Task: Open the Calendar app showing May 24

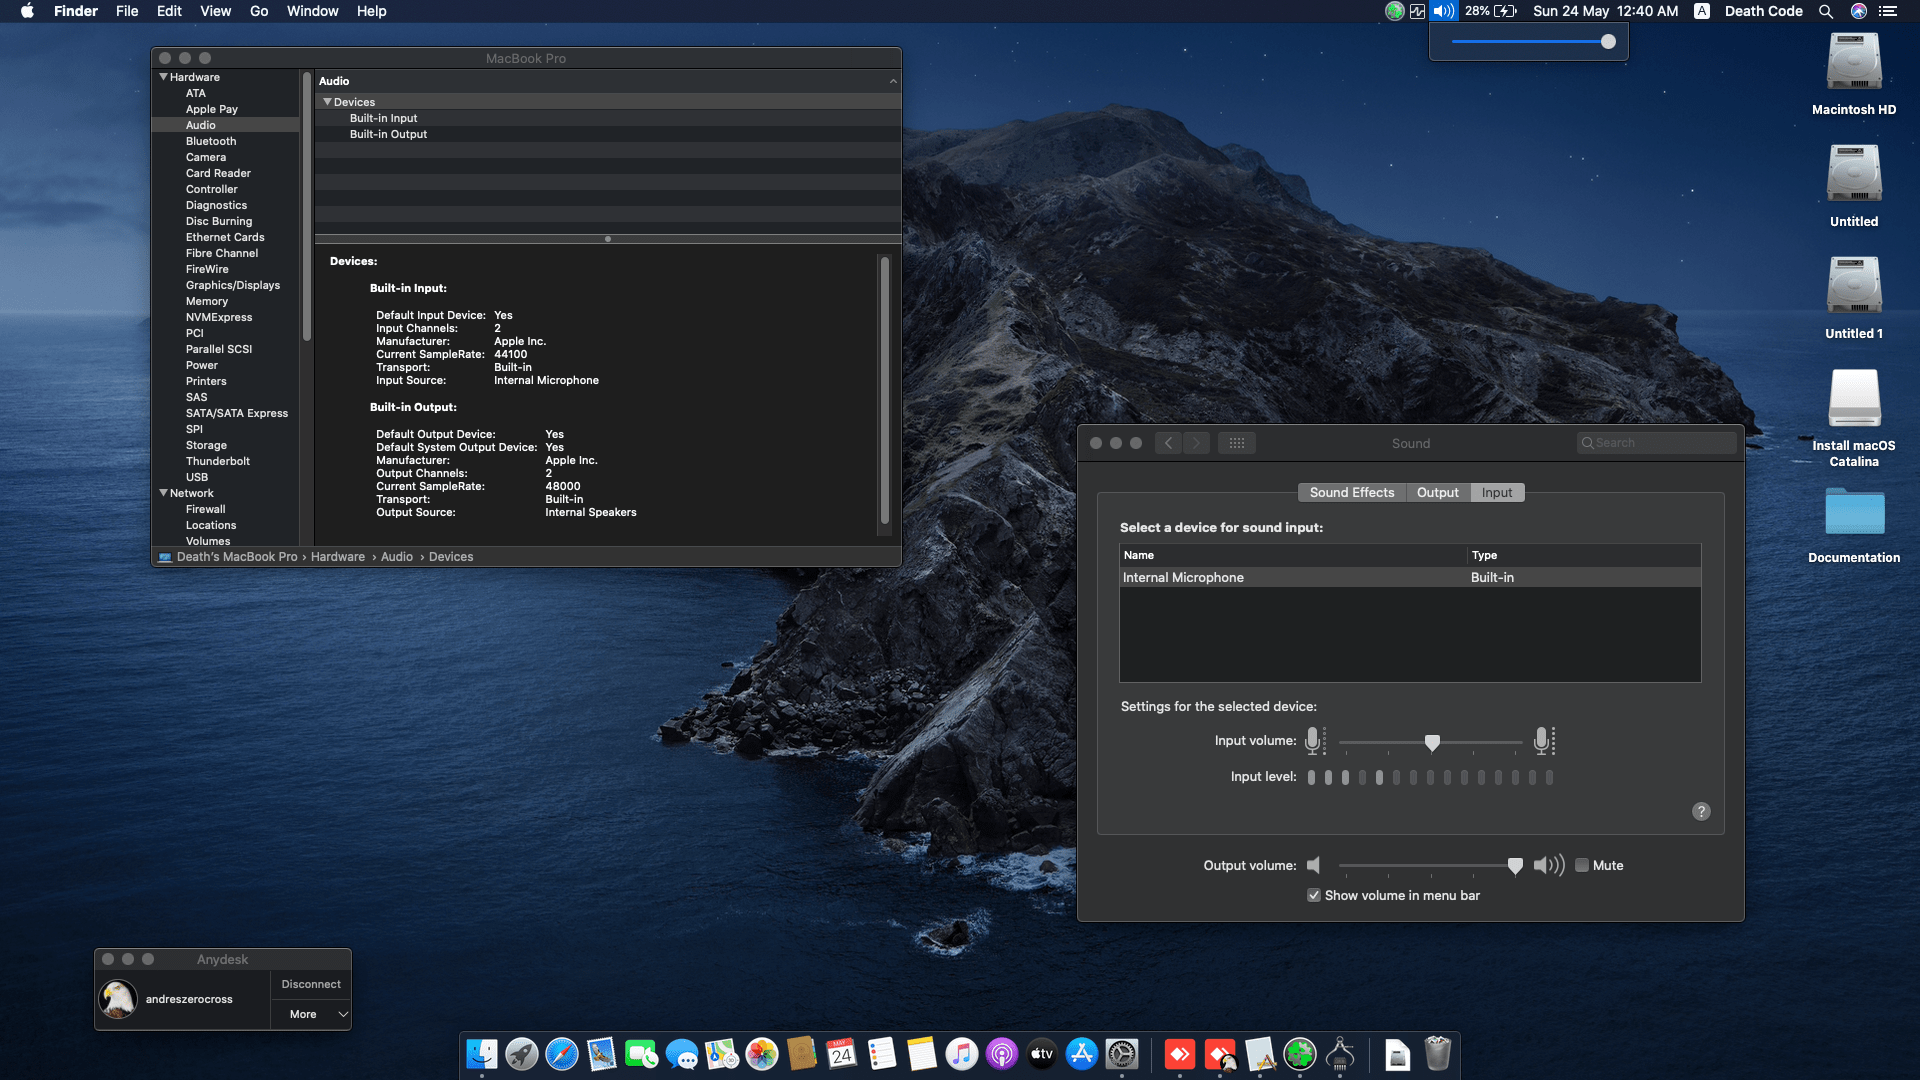Action: [x=841, y=1055]
